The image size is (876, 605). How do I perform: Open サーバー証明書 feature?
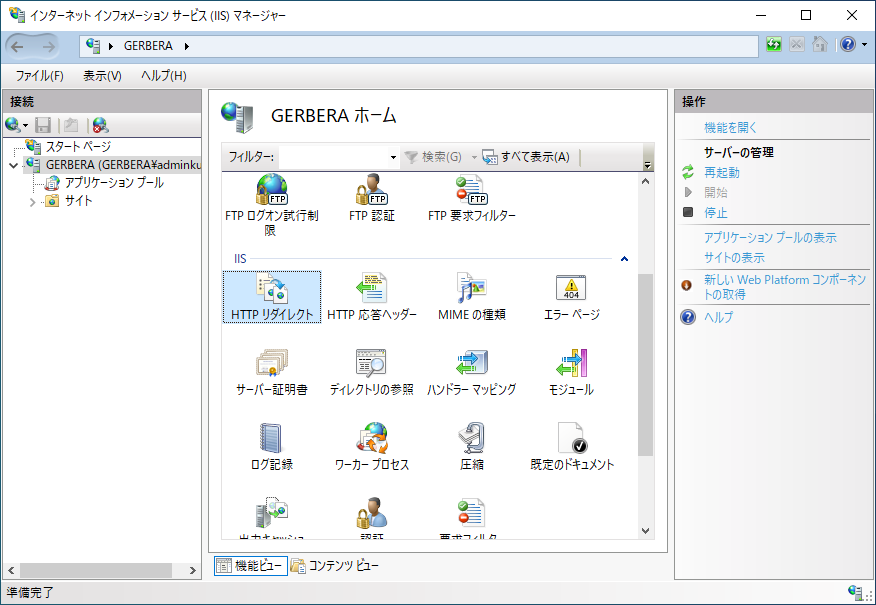point(272,371)
